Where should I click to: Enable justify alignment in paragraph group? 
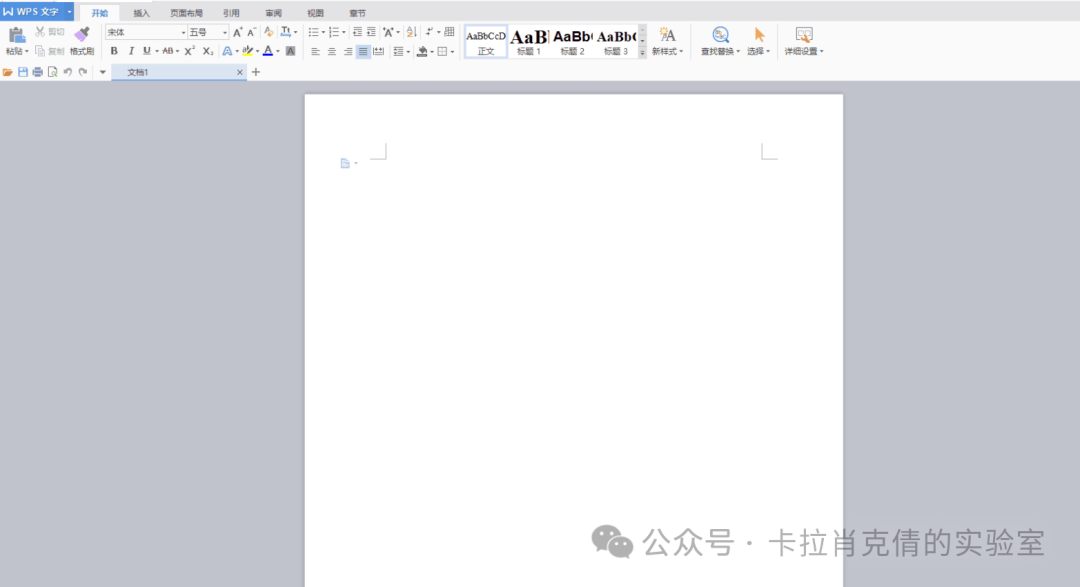coord(363,51)
